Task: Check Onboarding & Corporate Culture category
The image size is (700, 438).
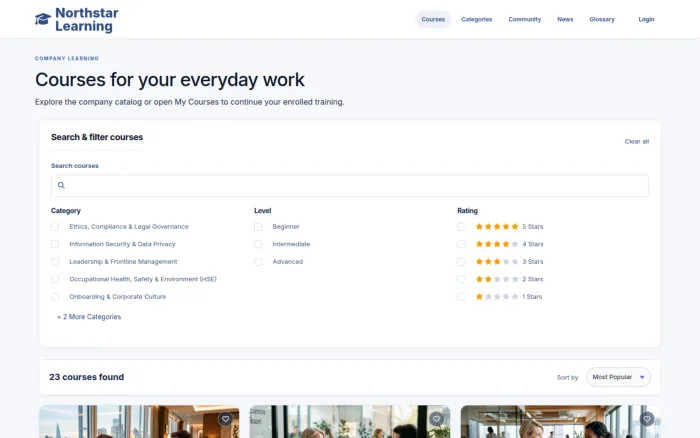Action: tap(55, 297)
